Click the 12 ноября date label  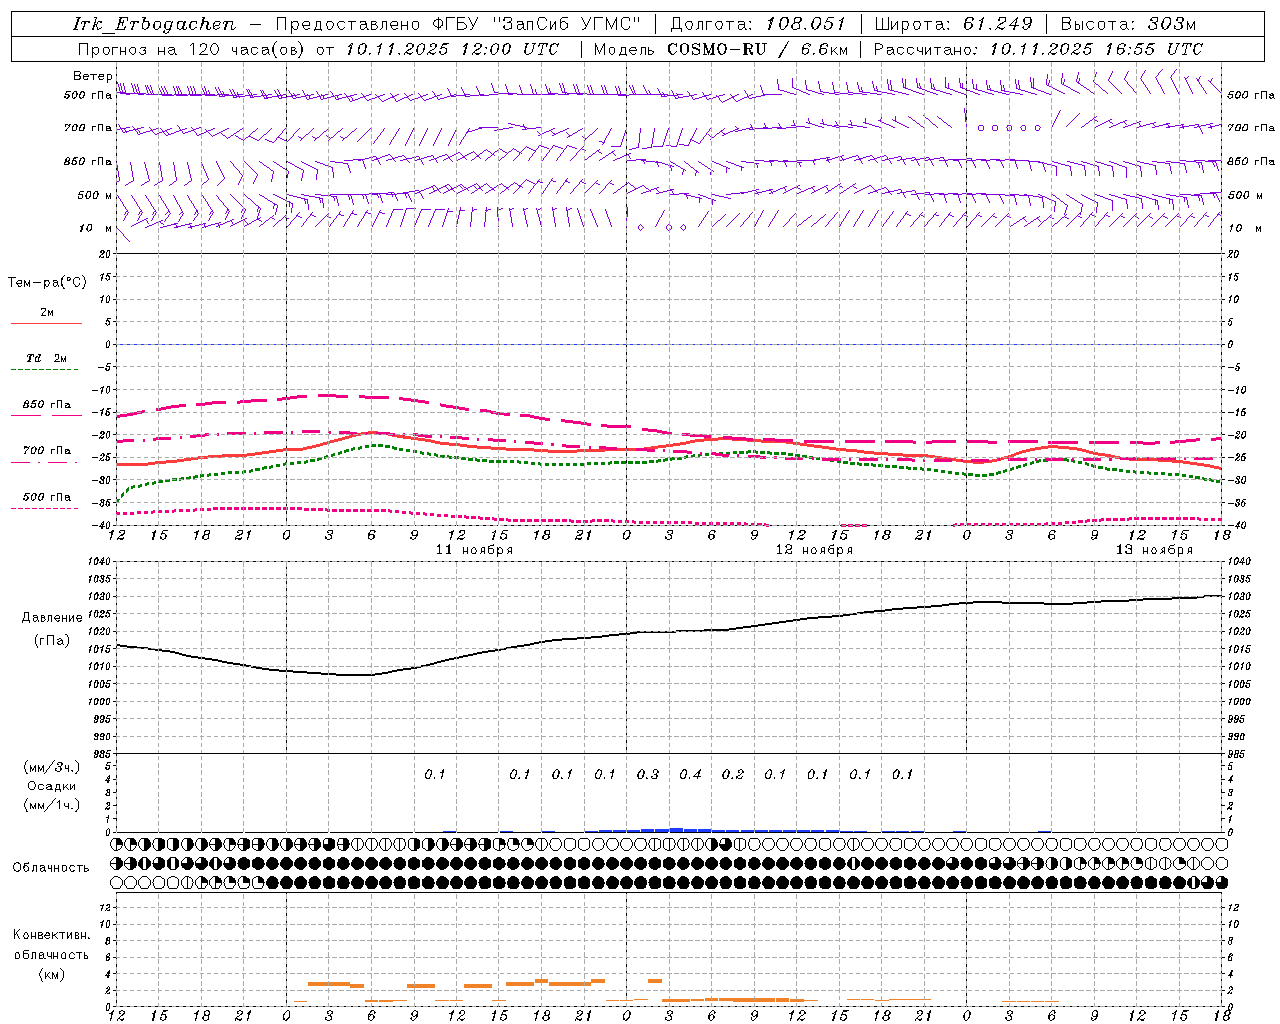(x=814, y=550)
